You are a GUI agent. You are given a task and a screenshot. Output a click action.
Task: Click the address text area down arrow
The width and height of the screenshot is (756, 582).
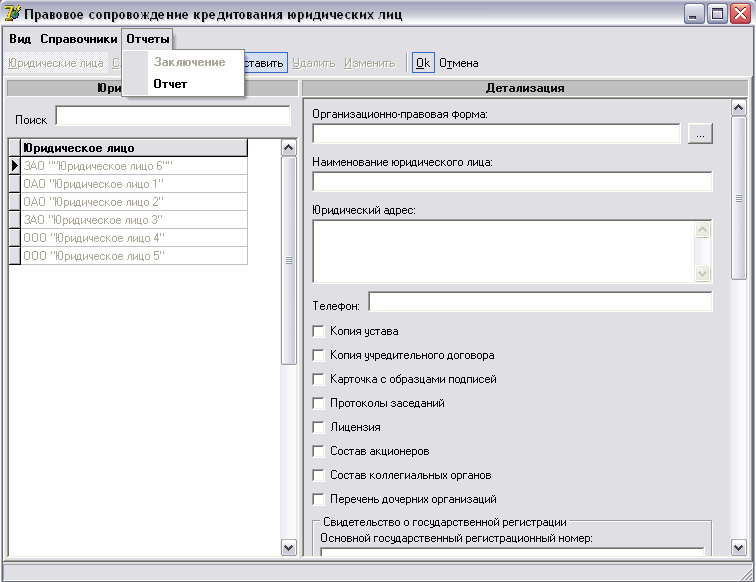point(702,273)
